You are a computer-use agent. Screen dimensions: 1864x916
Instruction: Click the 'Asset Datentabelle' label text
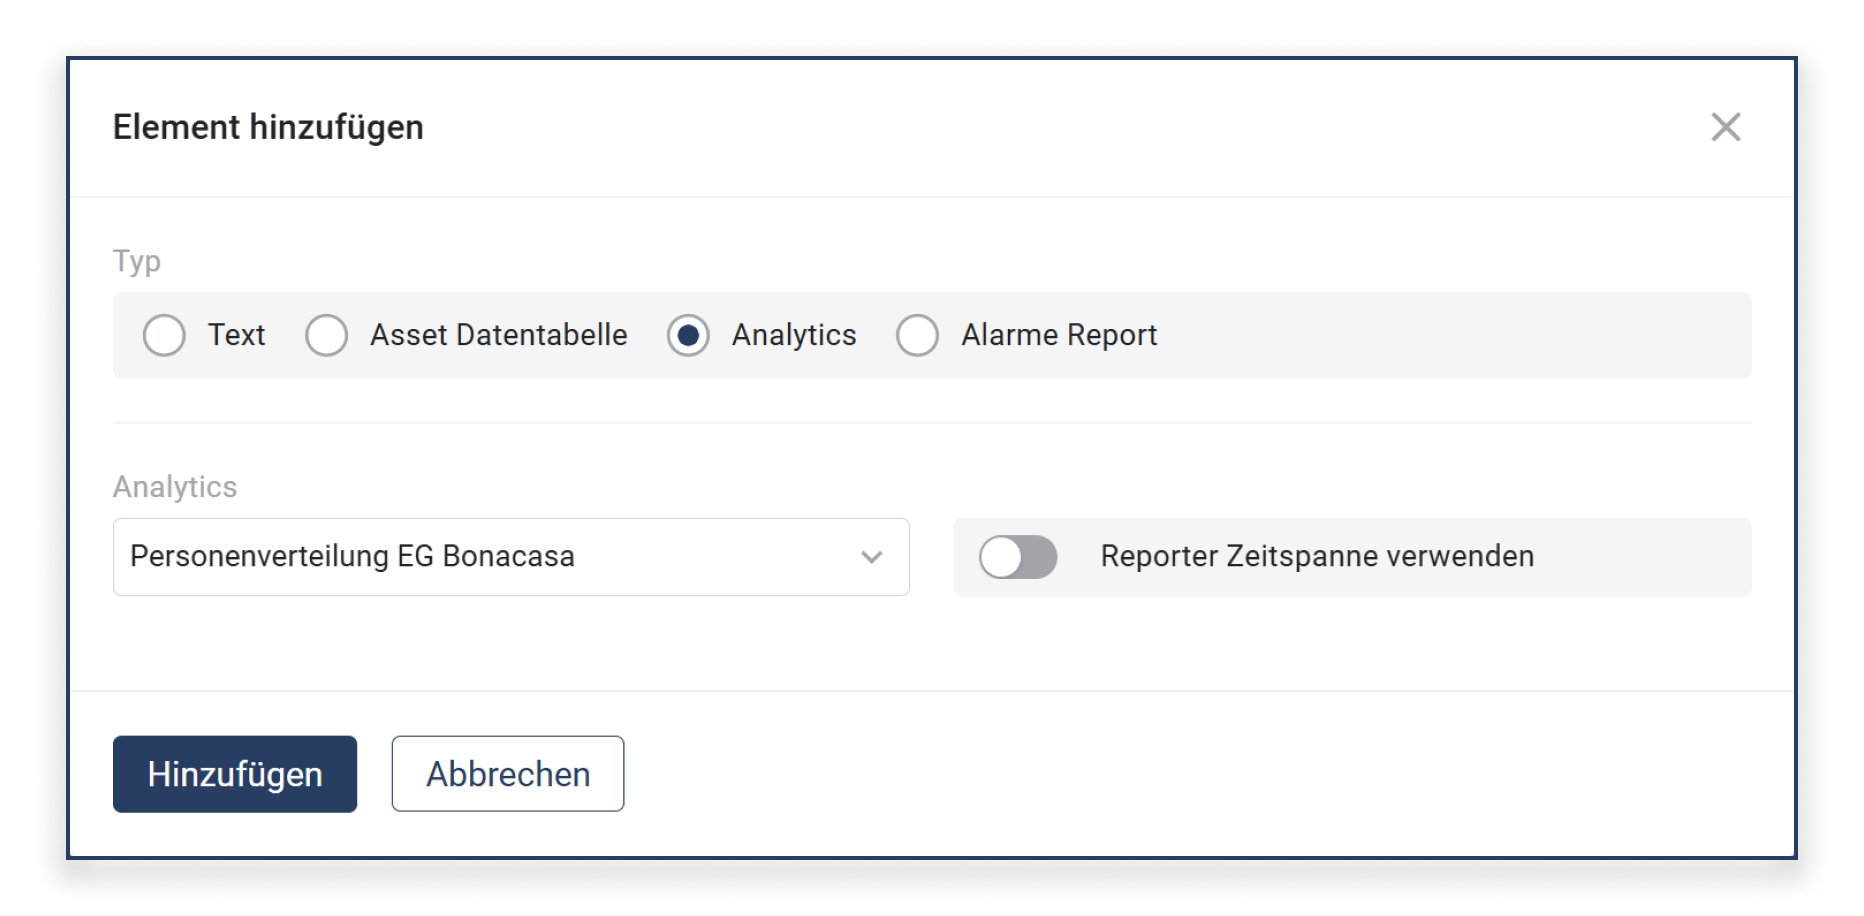(x=498, y=335)
